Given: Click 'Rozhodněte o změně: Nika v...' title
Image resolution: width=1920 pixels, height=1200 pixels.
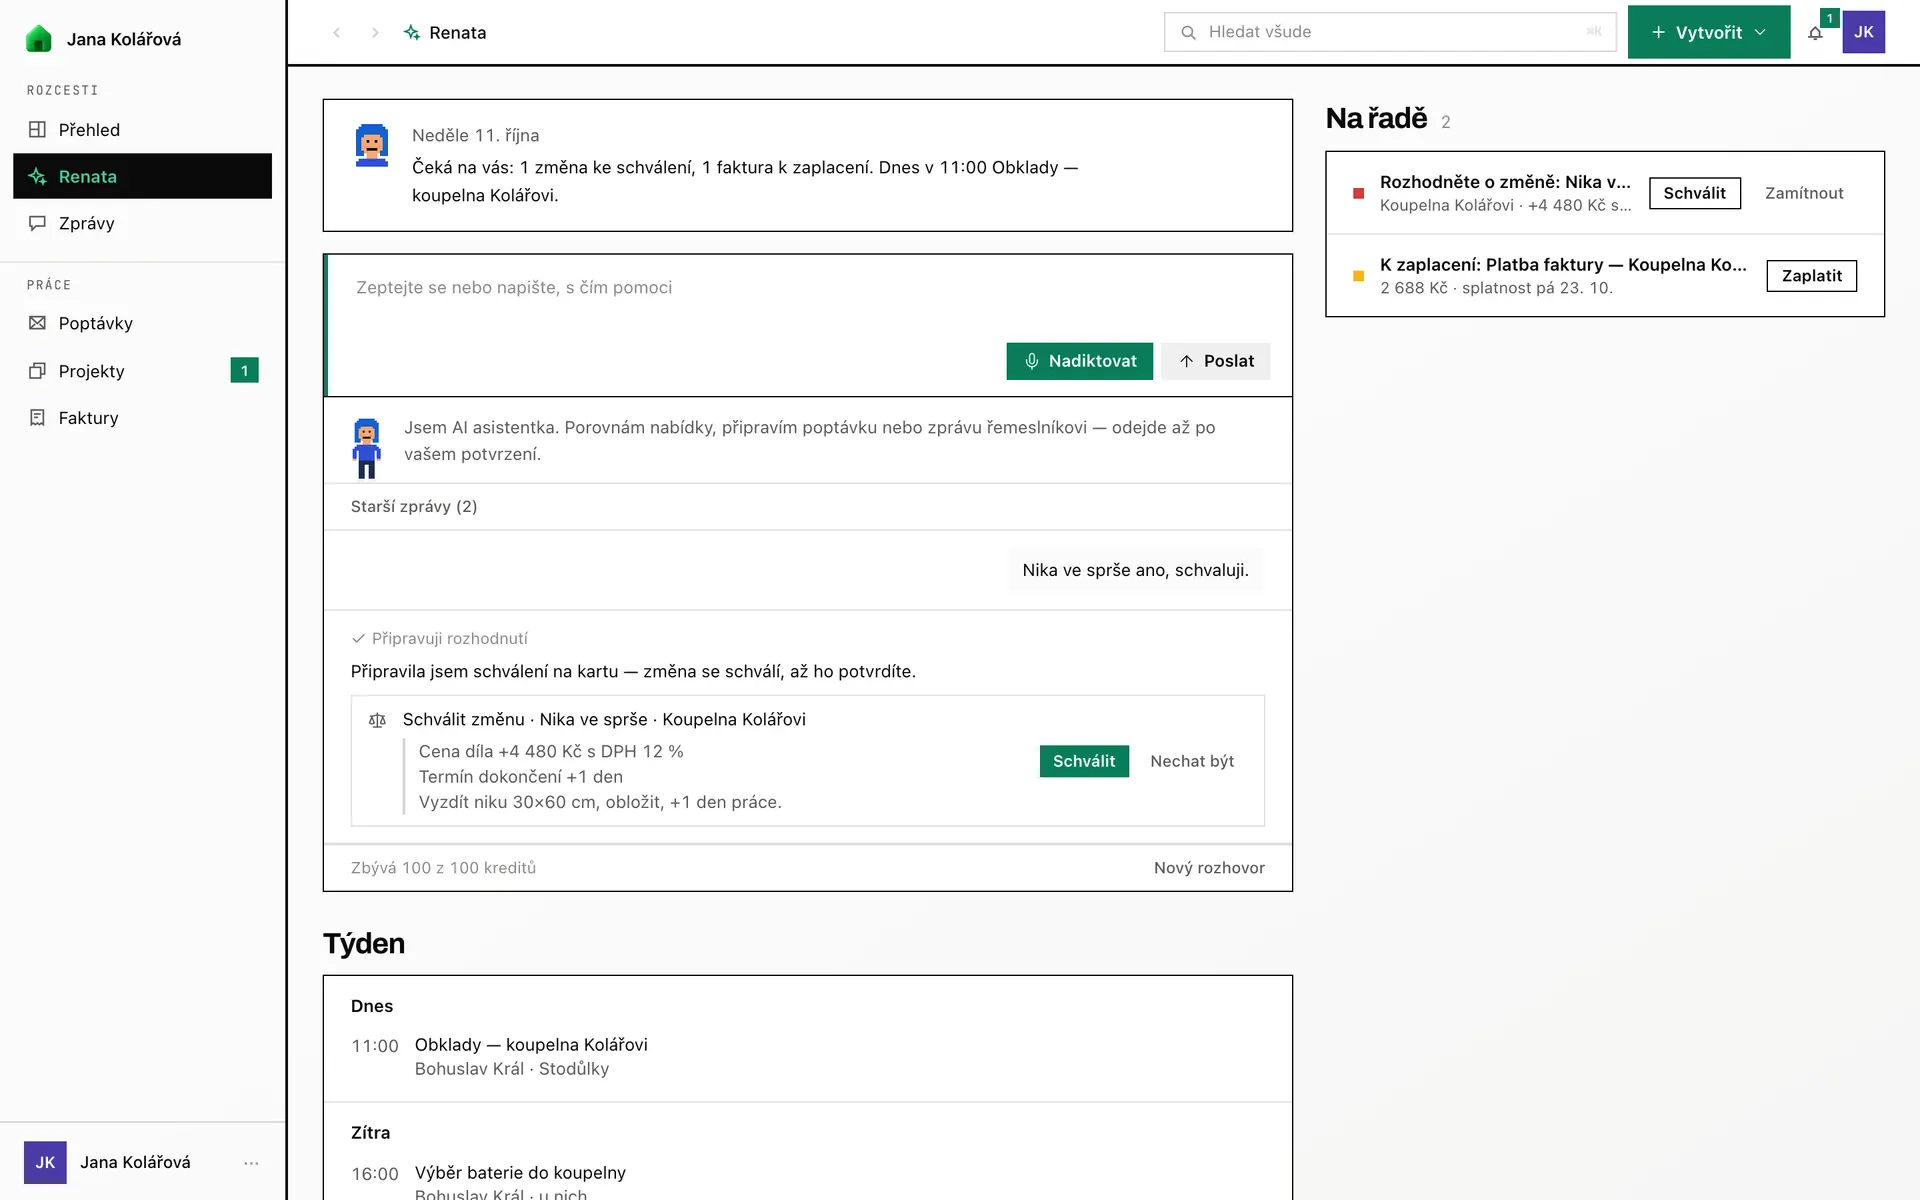Looking at the screenshot, I should (x=1505, y=182).
